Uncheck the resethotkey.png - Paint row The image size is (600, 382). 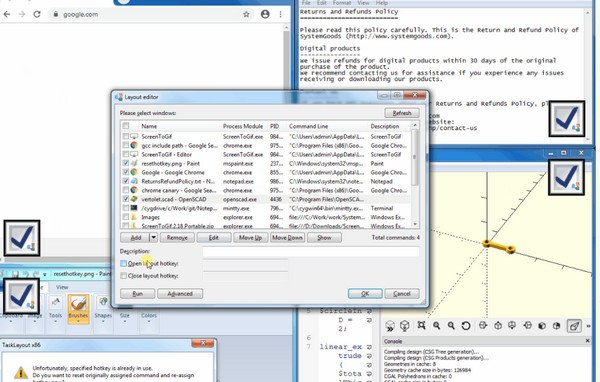click(126, 163)
